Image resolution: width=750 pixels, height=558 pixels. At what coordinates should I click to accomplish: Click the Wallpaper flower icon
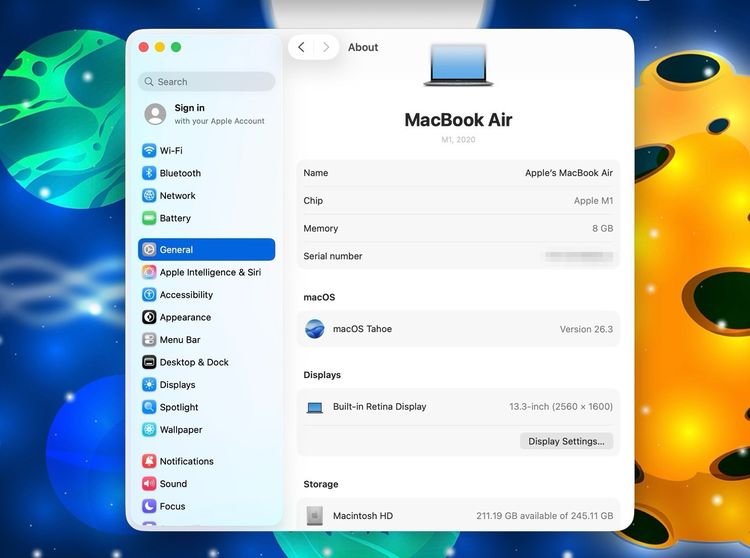click(149, 429)
